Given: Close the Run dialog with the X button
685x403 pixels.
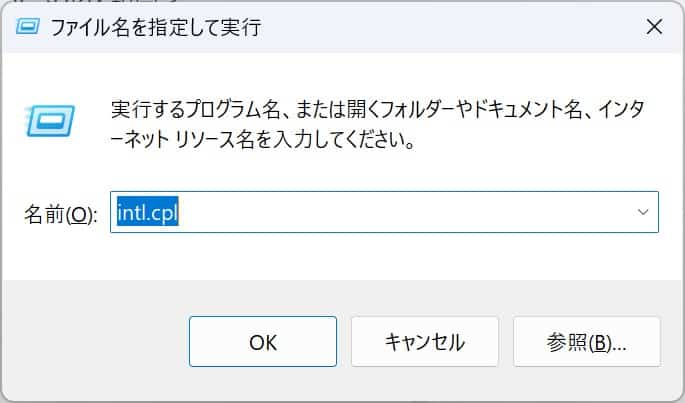Looking at the screenshot, I should click(x=654, y=27).
